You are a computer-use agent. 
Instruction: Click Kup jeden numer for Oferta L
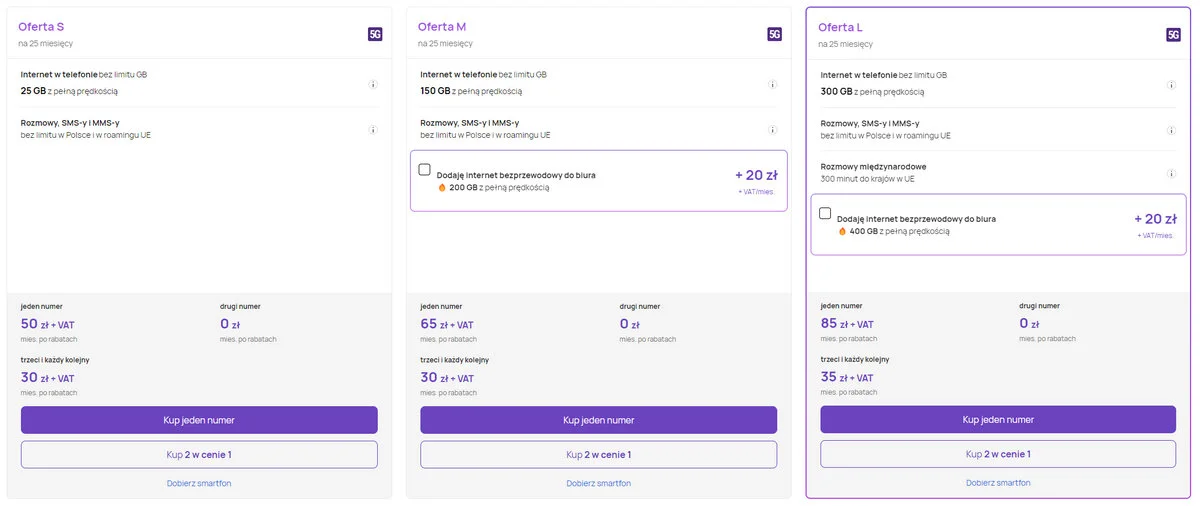click(998, 420)
